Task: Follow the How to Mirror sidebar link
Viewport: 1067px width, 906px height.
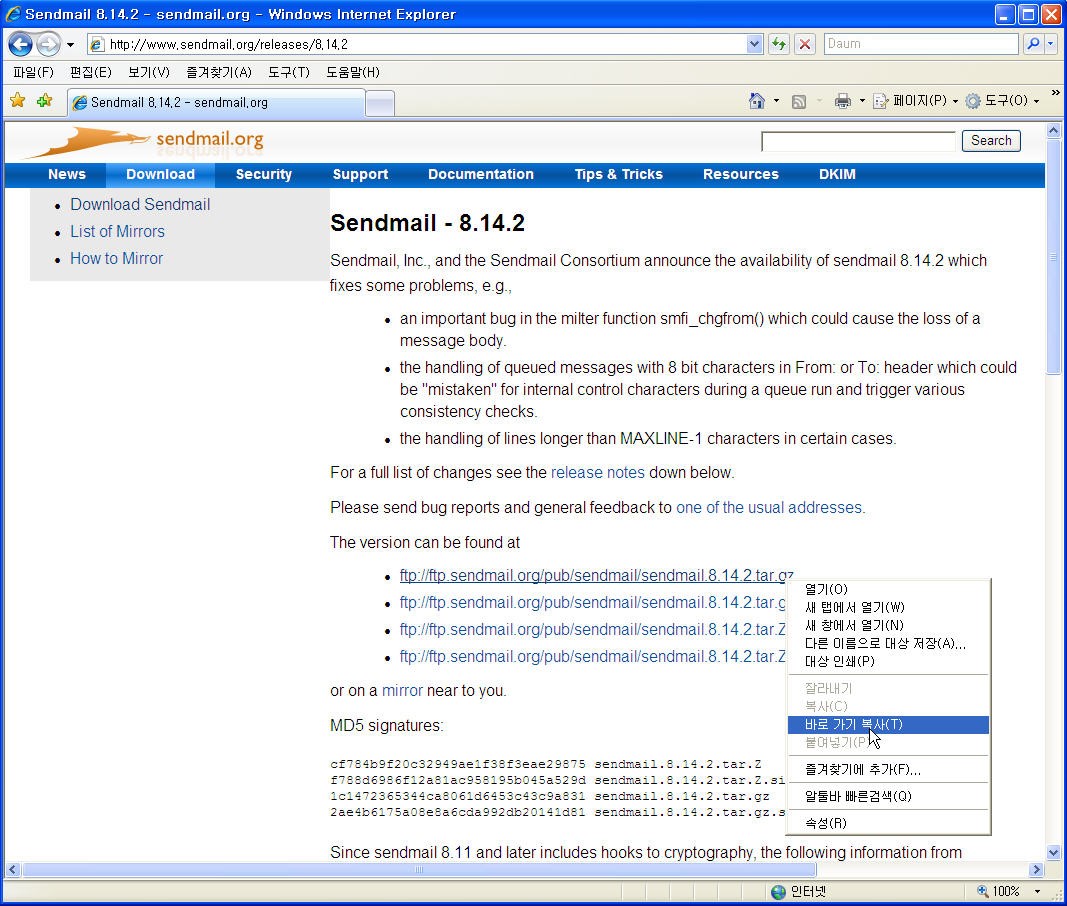Action: (x=116, y=259)
